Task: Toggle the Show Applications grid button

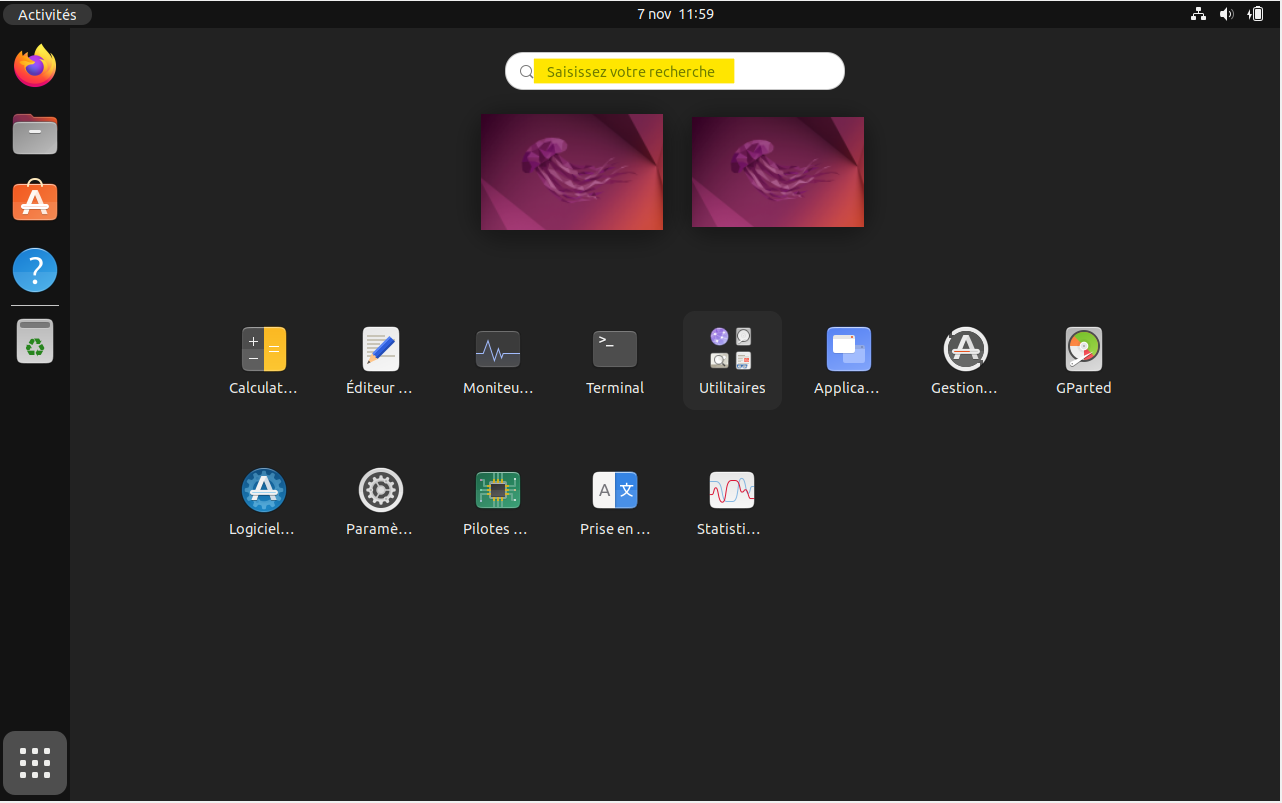Action: pyautogui.click(x=35, y=763)
